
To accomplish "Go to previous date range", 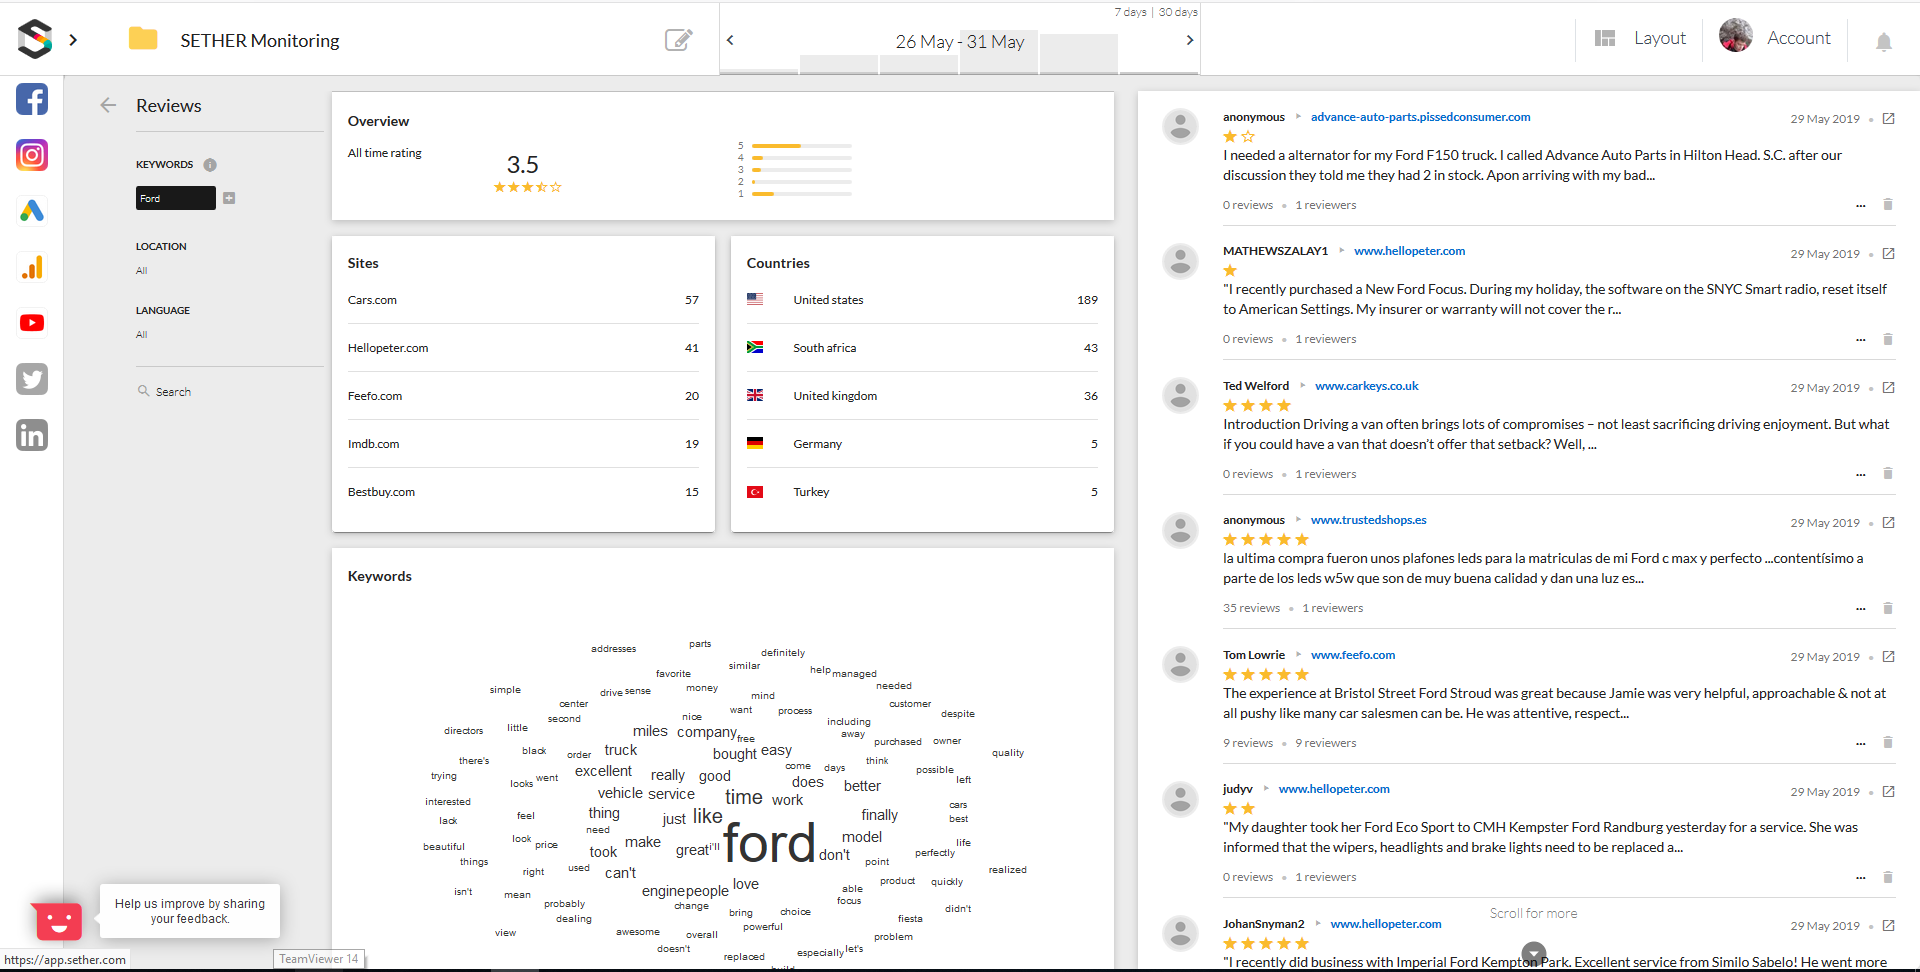I will [730, 40].
